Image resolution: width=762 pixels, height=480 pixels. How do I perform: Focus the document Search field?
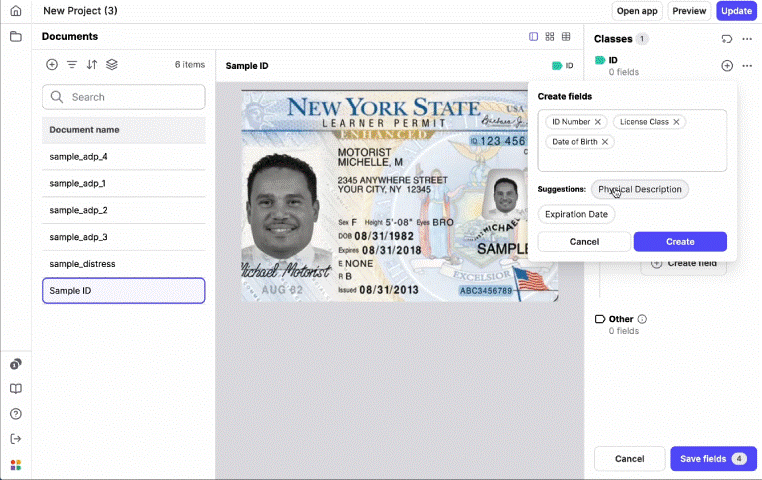(x=123, y=97)
